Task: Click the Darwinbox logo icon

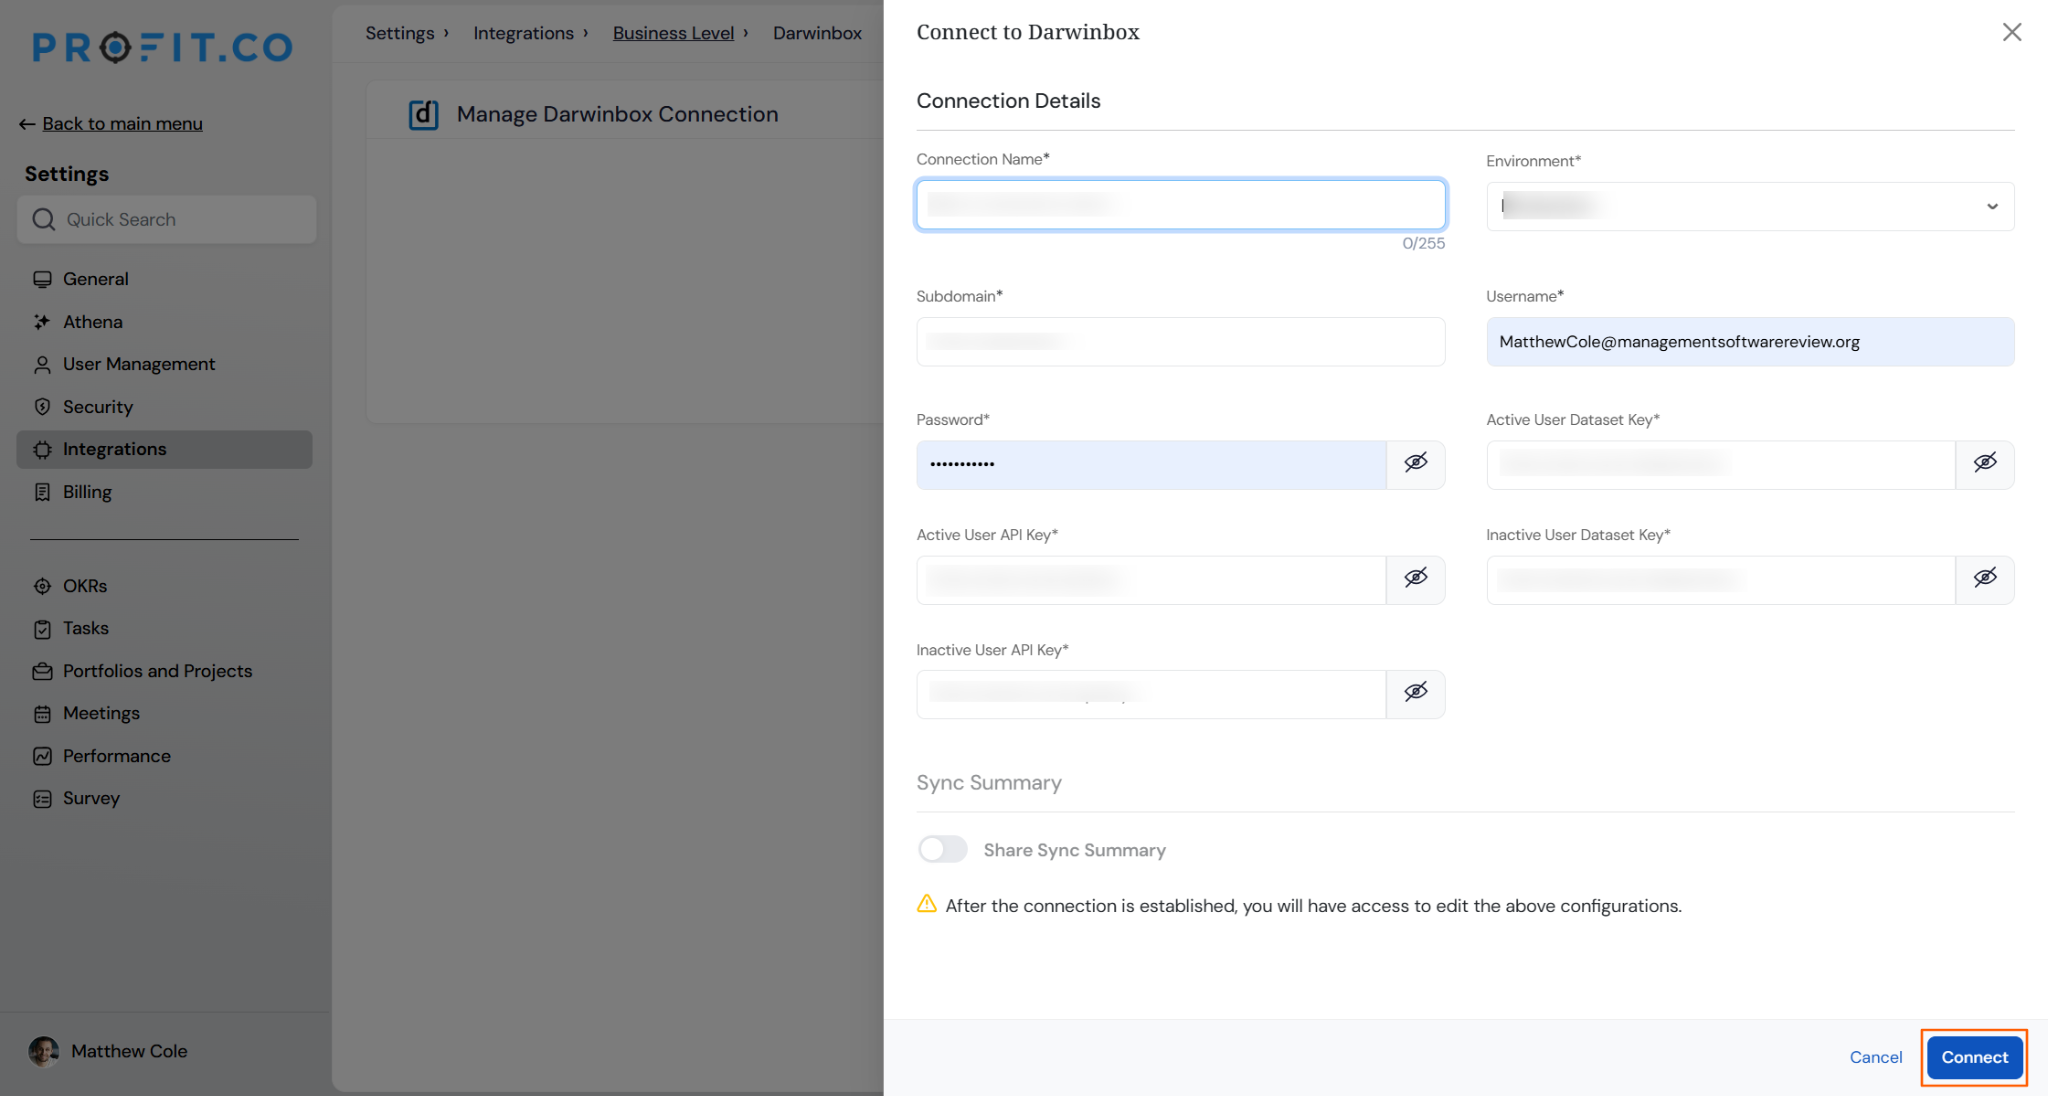Action: (x=423, y=114)
